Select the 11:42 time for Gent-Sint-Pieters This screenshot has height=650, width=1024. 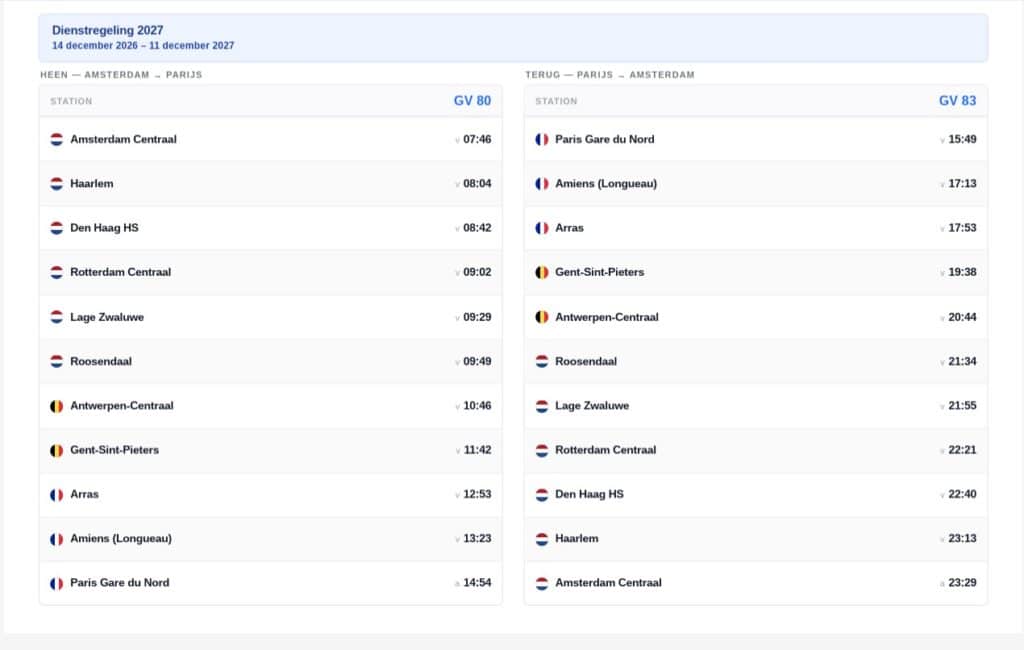click(477, 450)
